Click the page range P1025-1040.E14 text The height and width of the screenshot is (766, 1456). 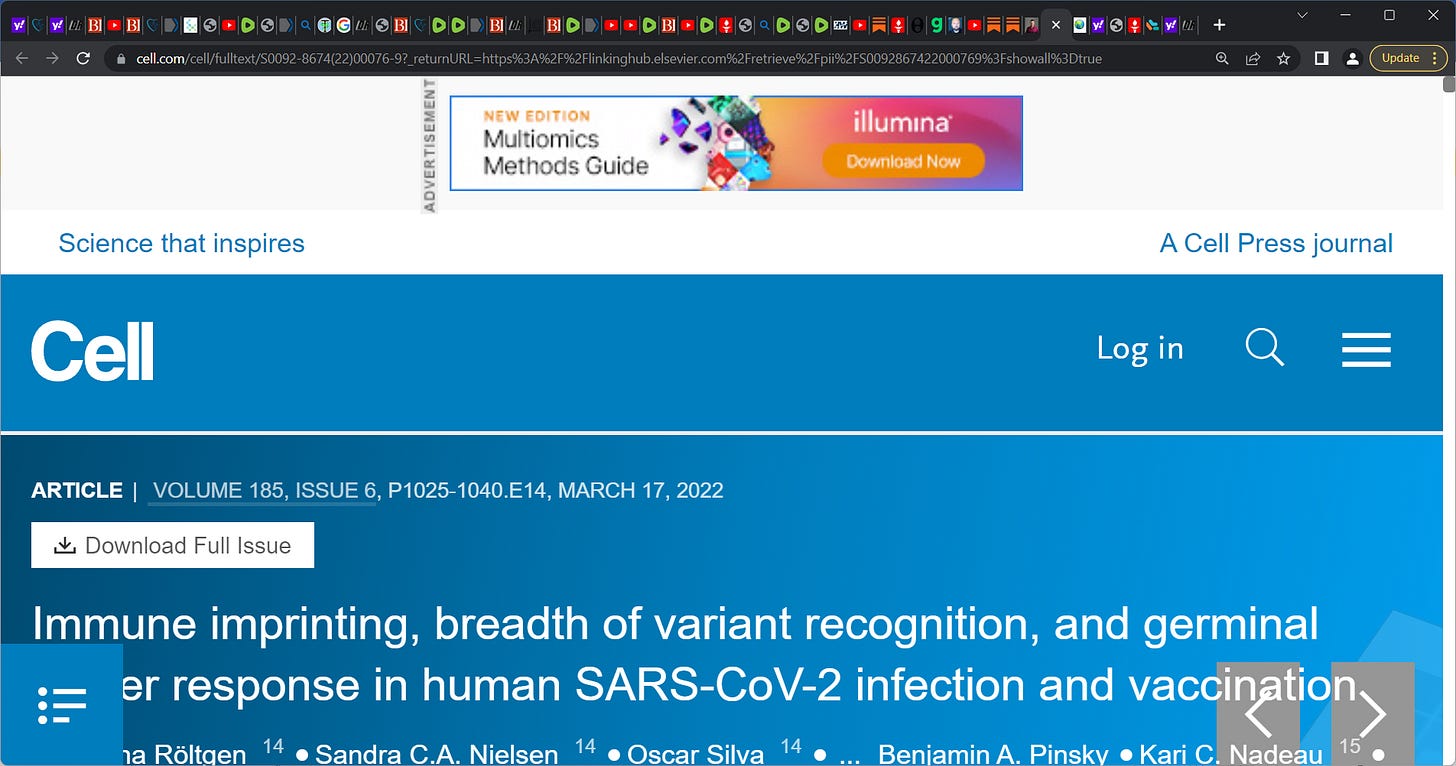pos(467,491)
